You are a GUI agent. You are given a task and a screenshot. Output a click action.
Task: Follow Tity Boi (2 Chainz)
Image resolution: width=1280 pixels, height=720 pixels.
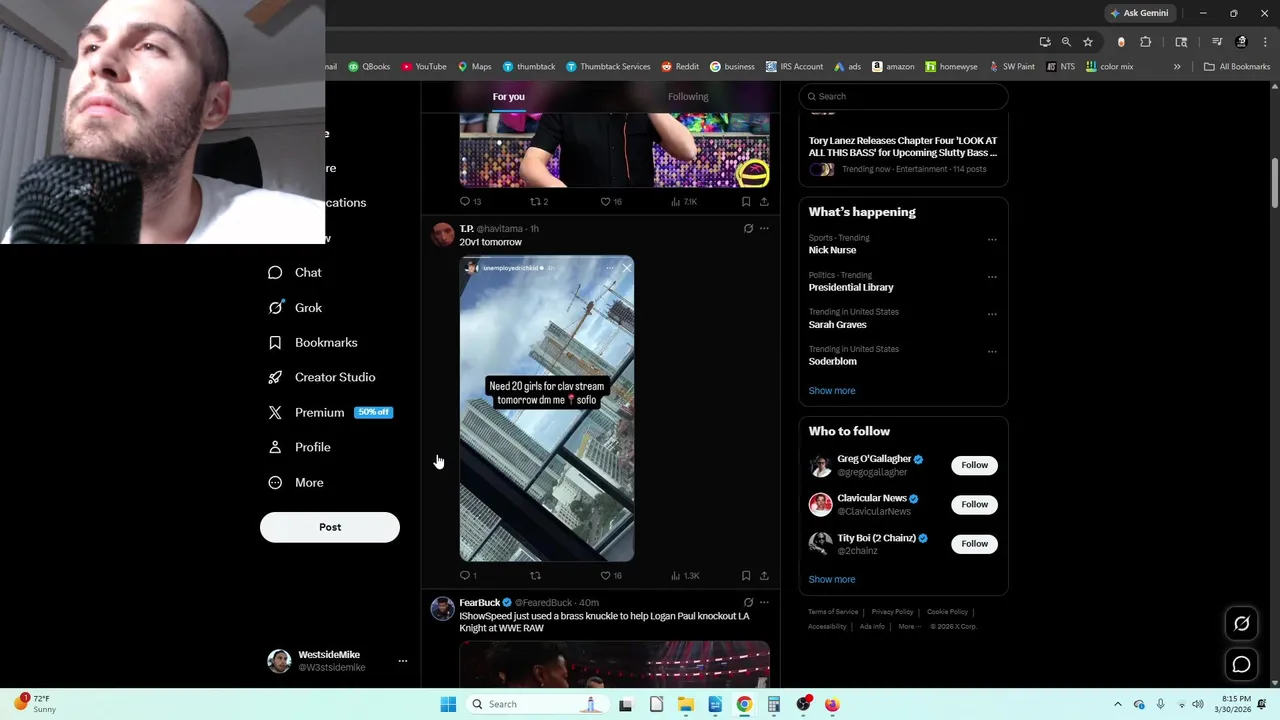(x=975, y=544)
